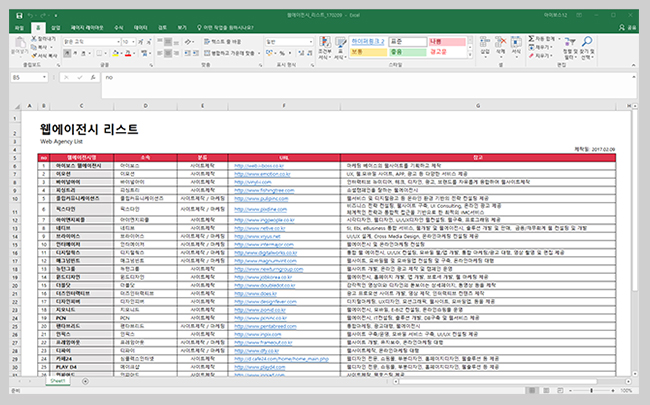Toggle Align Right horizontal alignment
Screen dimensions: 650x405
176,53
